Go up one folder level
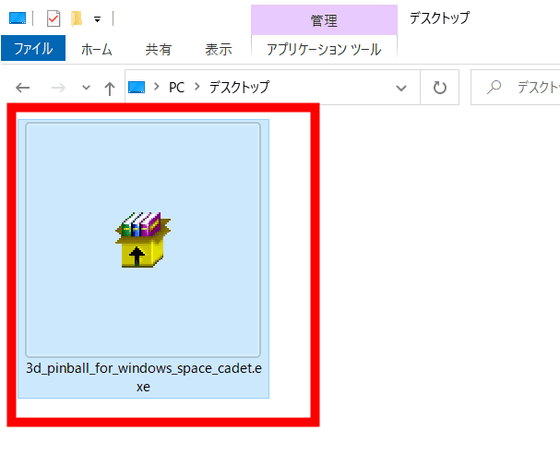This screenshot has height=467, width=560. (x=110, y=88)
